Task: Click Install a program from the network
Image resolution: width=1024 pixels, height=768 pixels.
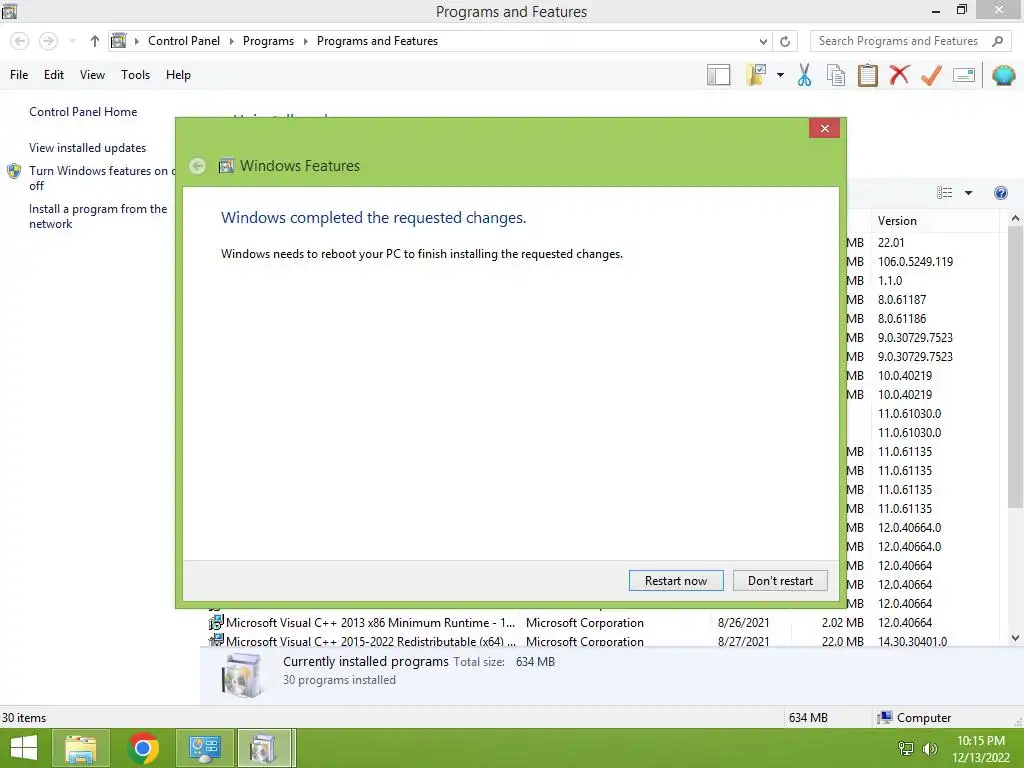Action: 98,216
